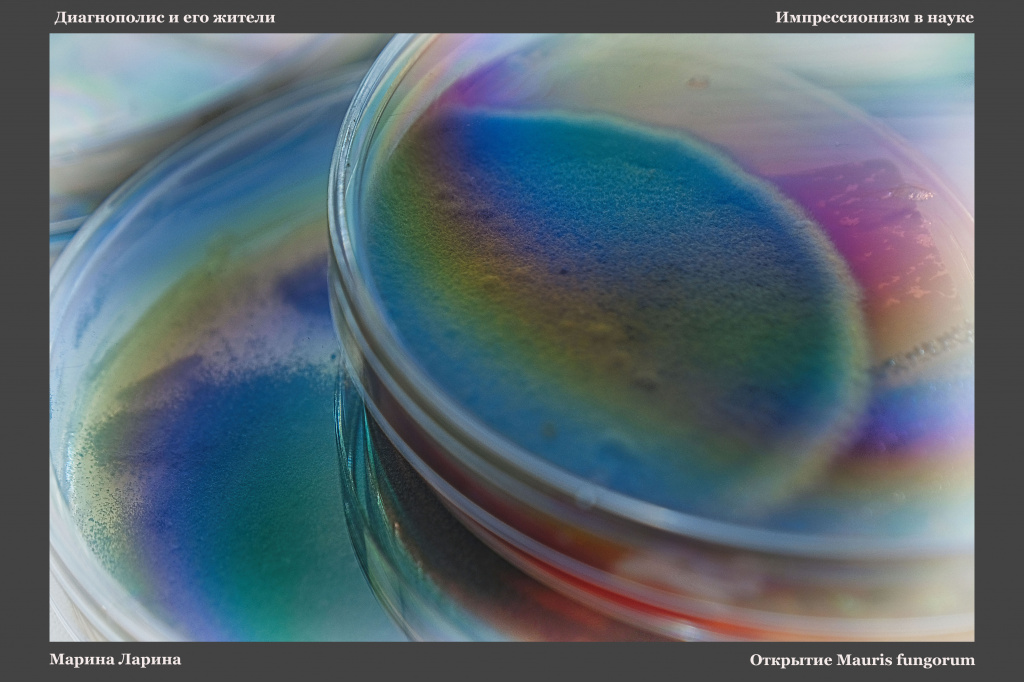Click the petri dish photograph
The image size is (1024, 682).
512,337
